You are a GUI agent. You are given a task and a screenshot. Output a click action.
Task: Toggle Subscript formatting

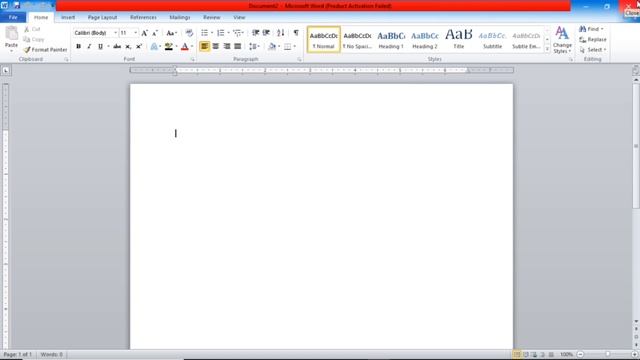click(128, 47)
